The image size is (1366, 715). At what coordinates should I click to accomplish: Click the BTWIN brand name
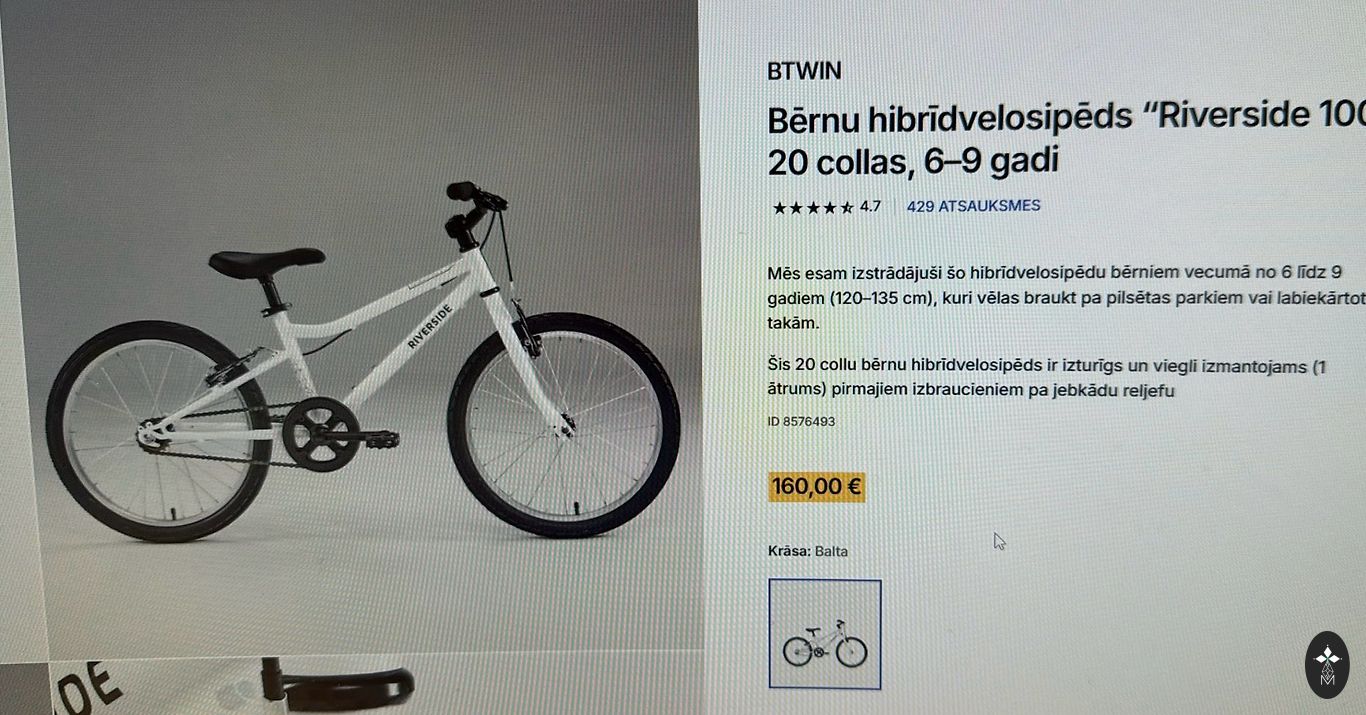coord(804,71)
